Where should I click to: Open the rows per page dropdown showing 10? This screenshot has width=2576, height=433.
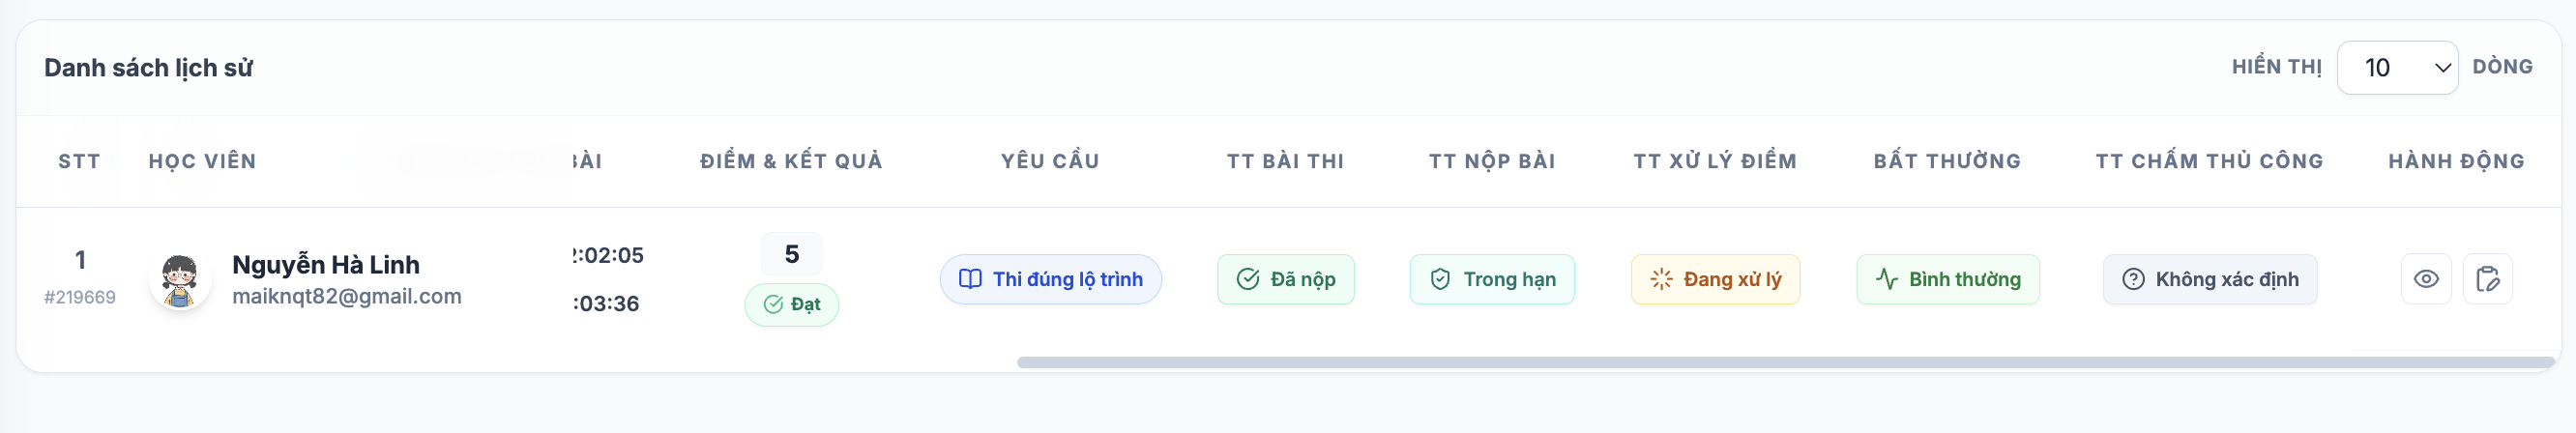[x=2397, y=67]
